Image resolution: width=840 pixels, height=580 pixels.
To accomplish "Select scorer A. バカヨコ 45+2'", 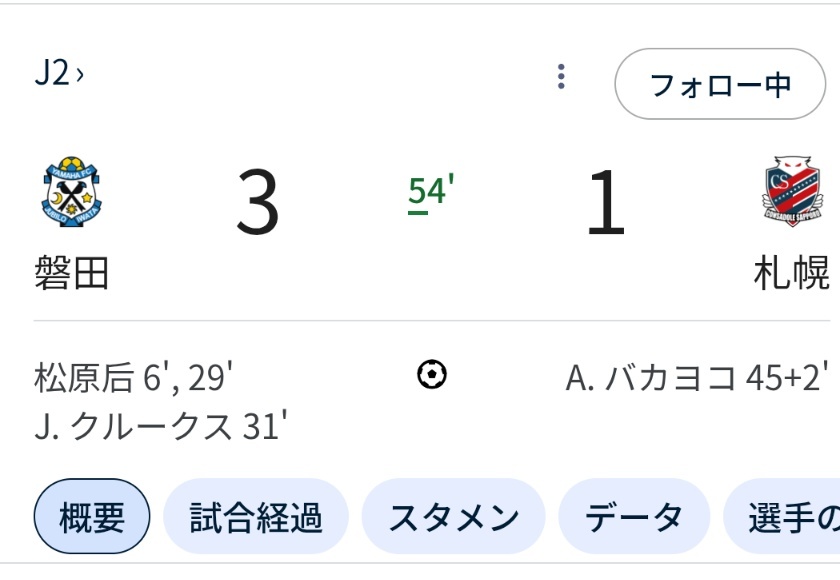I will click(x=697, y=378).
